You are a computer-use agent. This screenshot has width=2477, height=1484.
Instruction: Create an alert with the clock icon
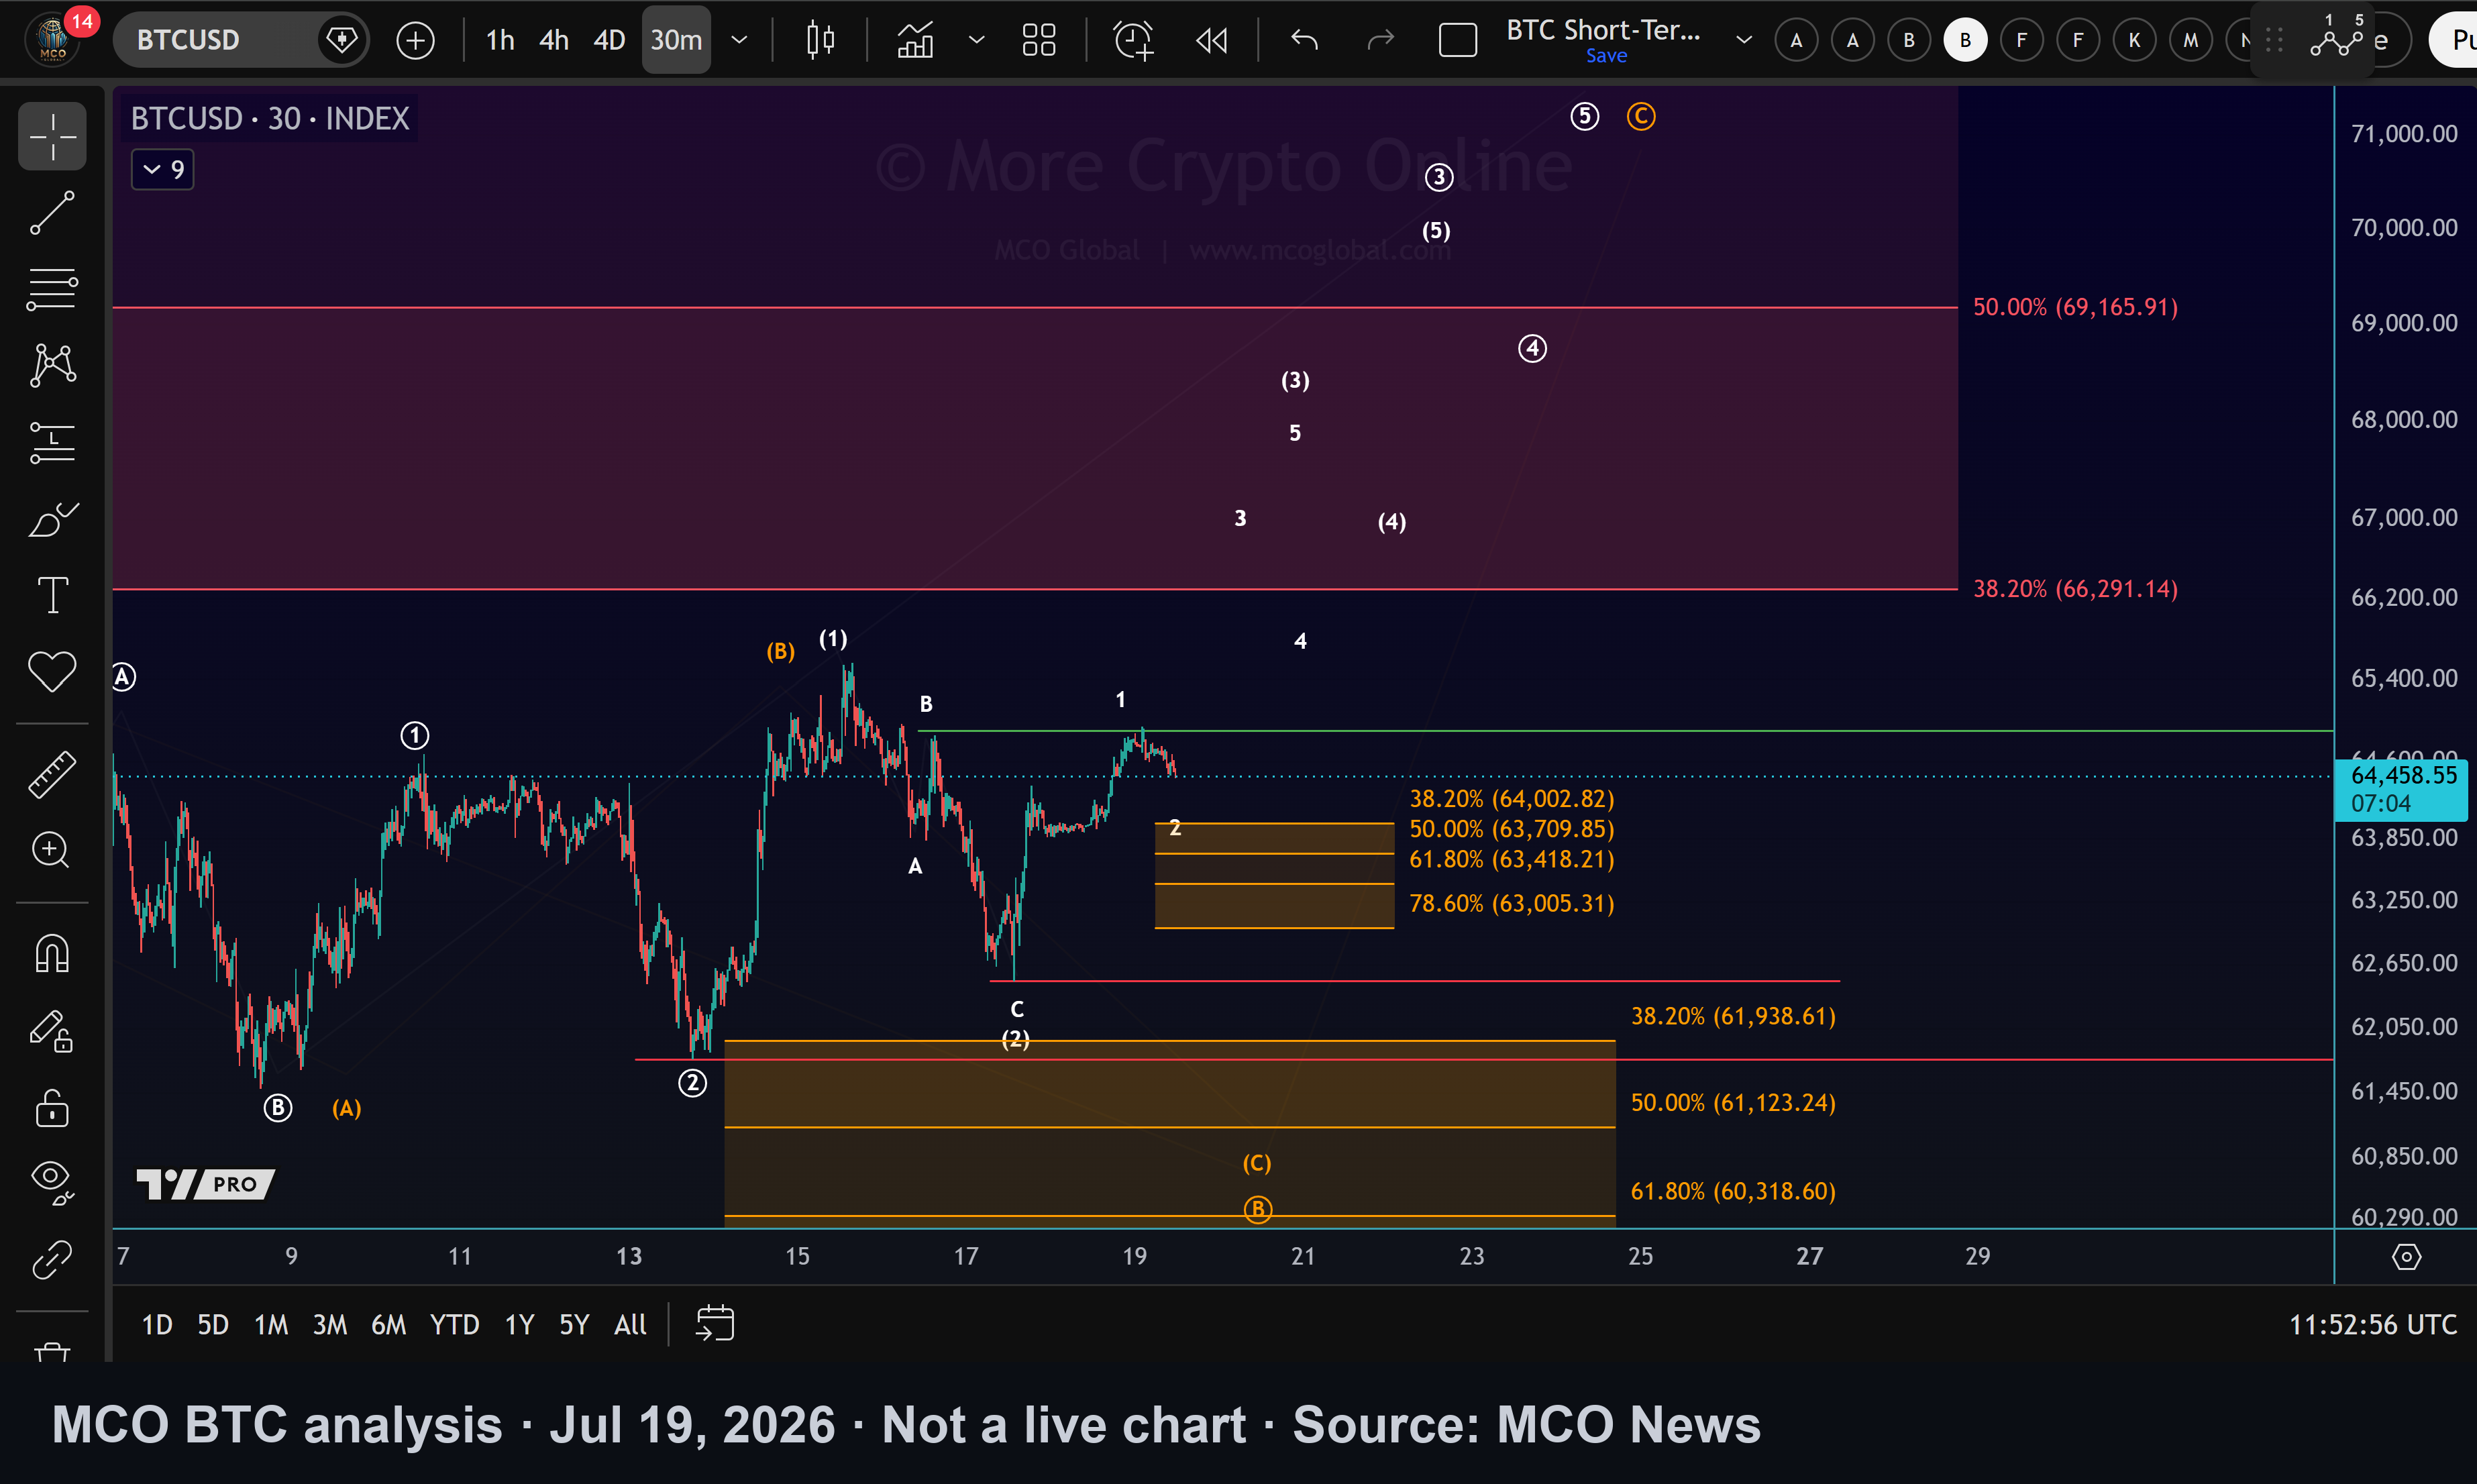coord(1134,40)
